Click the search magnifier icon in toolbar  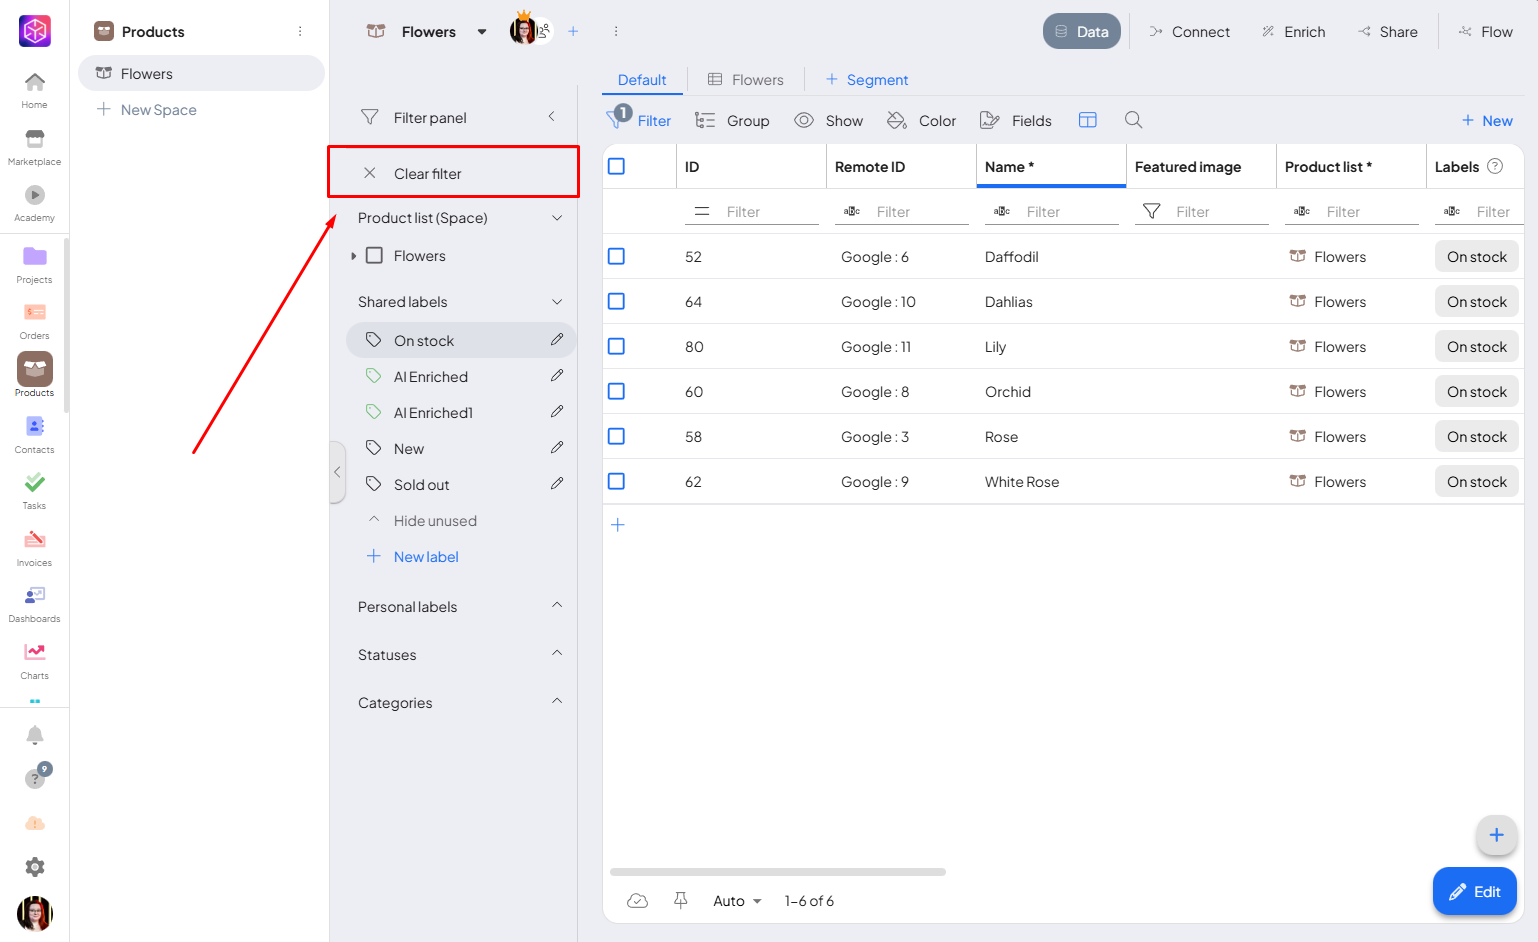click(1133, 120)
